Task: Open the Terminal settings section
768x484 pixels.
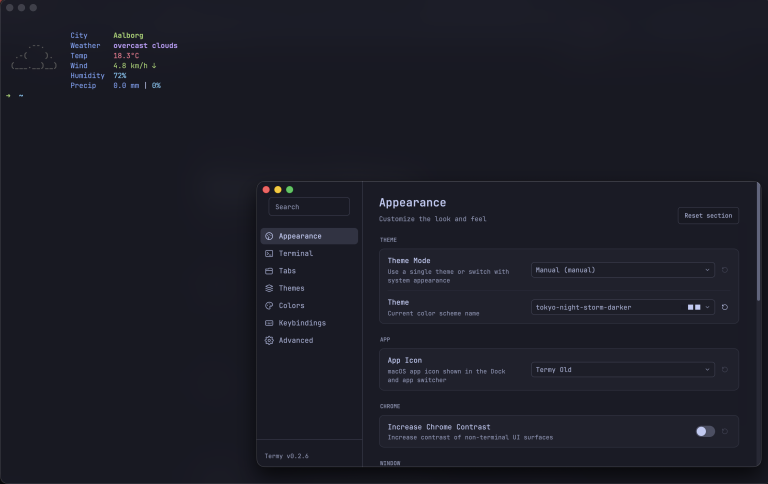Action: (x=309, y=253)
